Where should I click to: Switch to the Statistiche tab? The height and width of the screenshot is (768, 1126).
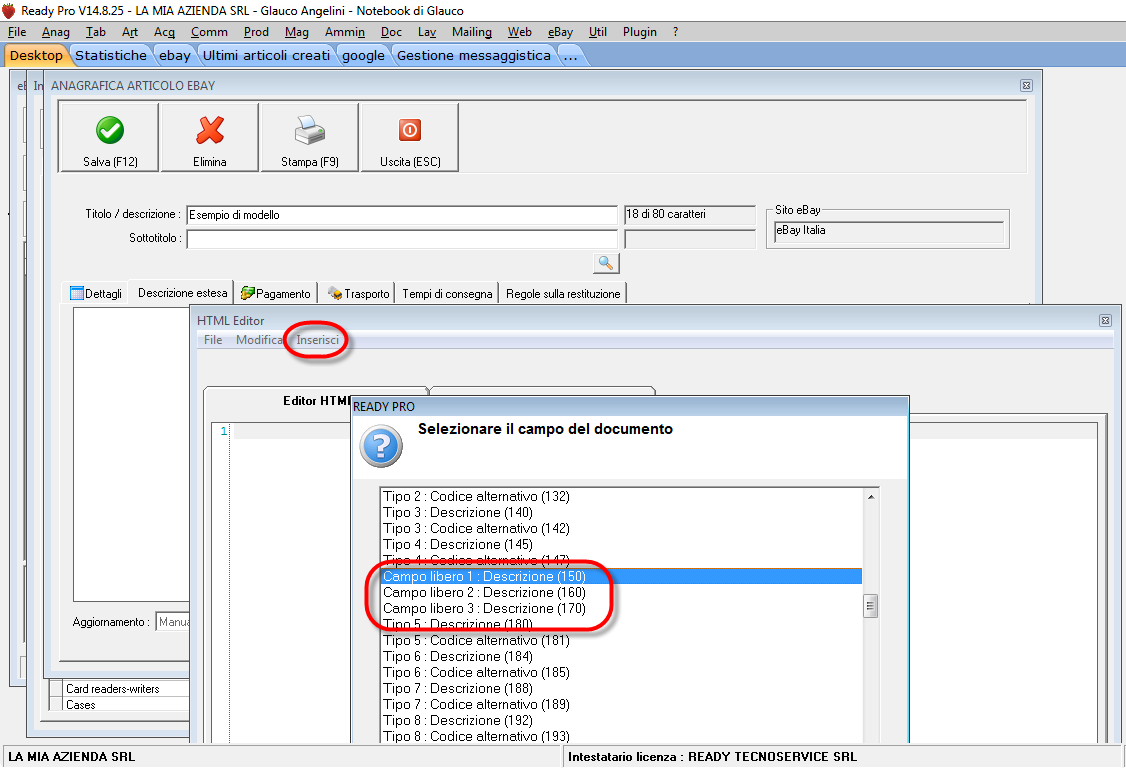[x=111, y=55]
